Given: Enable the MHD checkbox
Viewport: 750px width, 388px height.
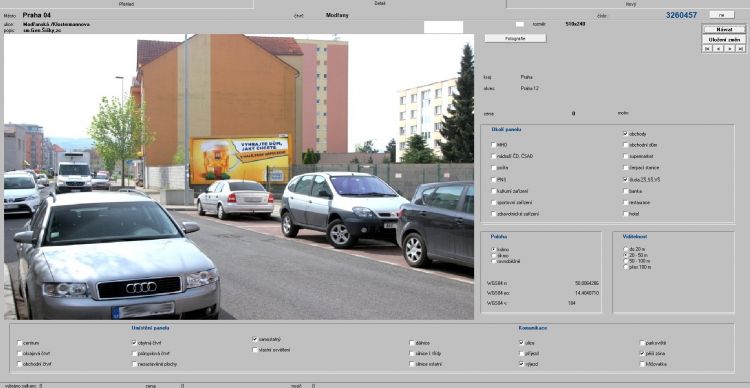Looking at the screenshot, I should (494, 144).
